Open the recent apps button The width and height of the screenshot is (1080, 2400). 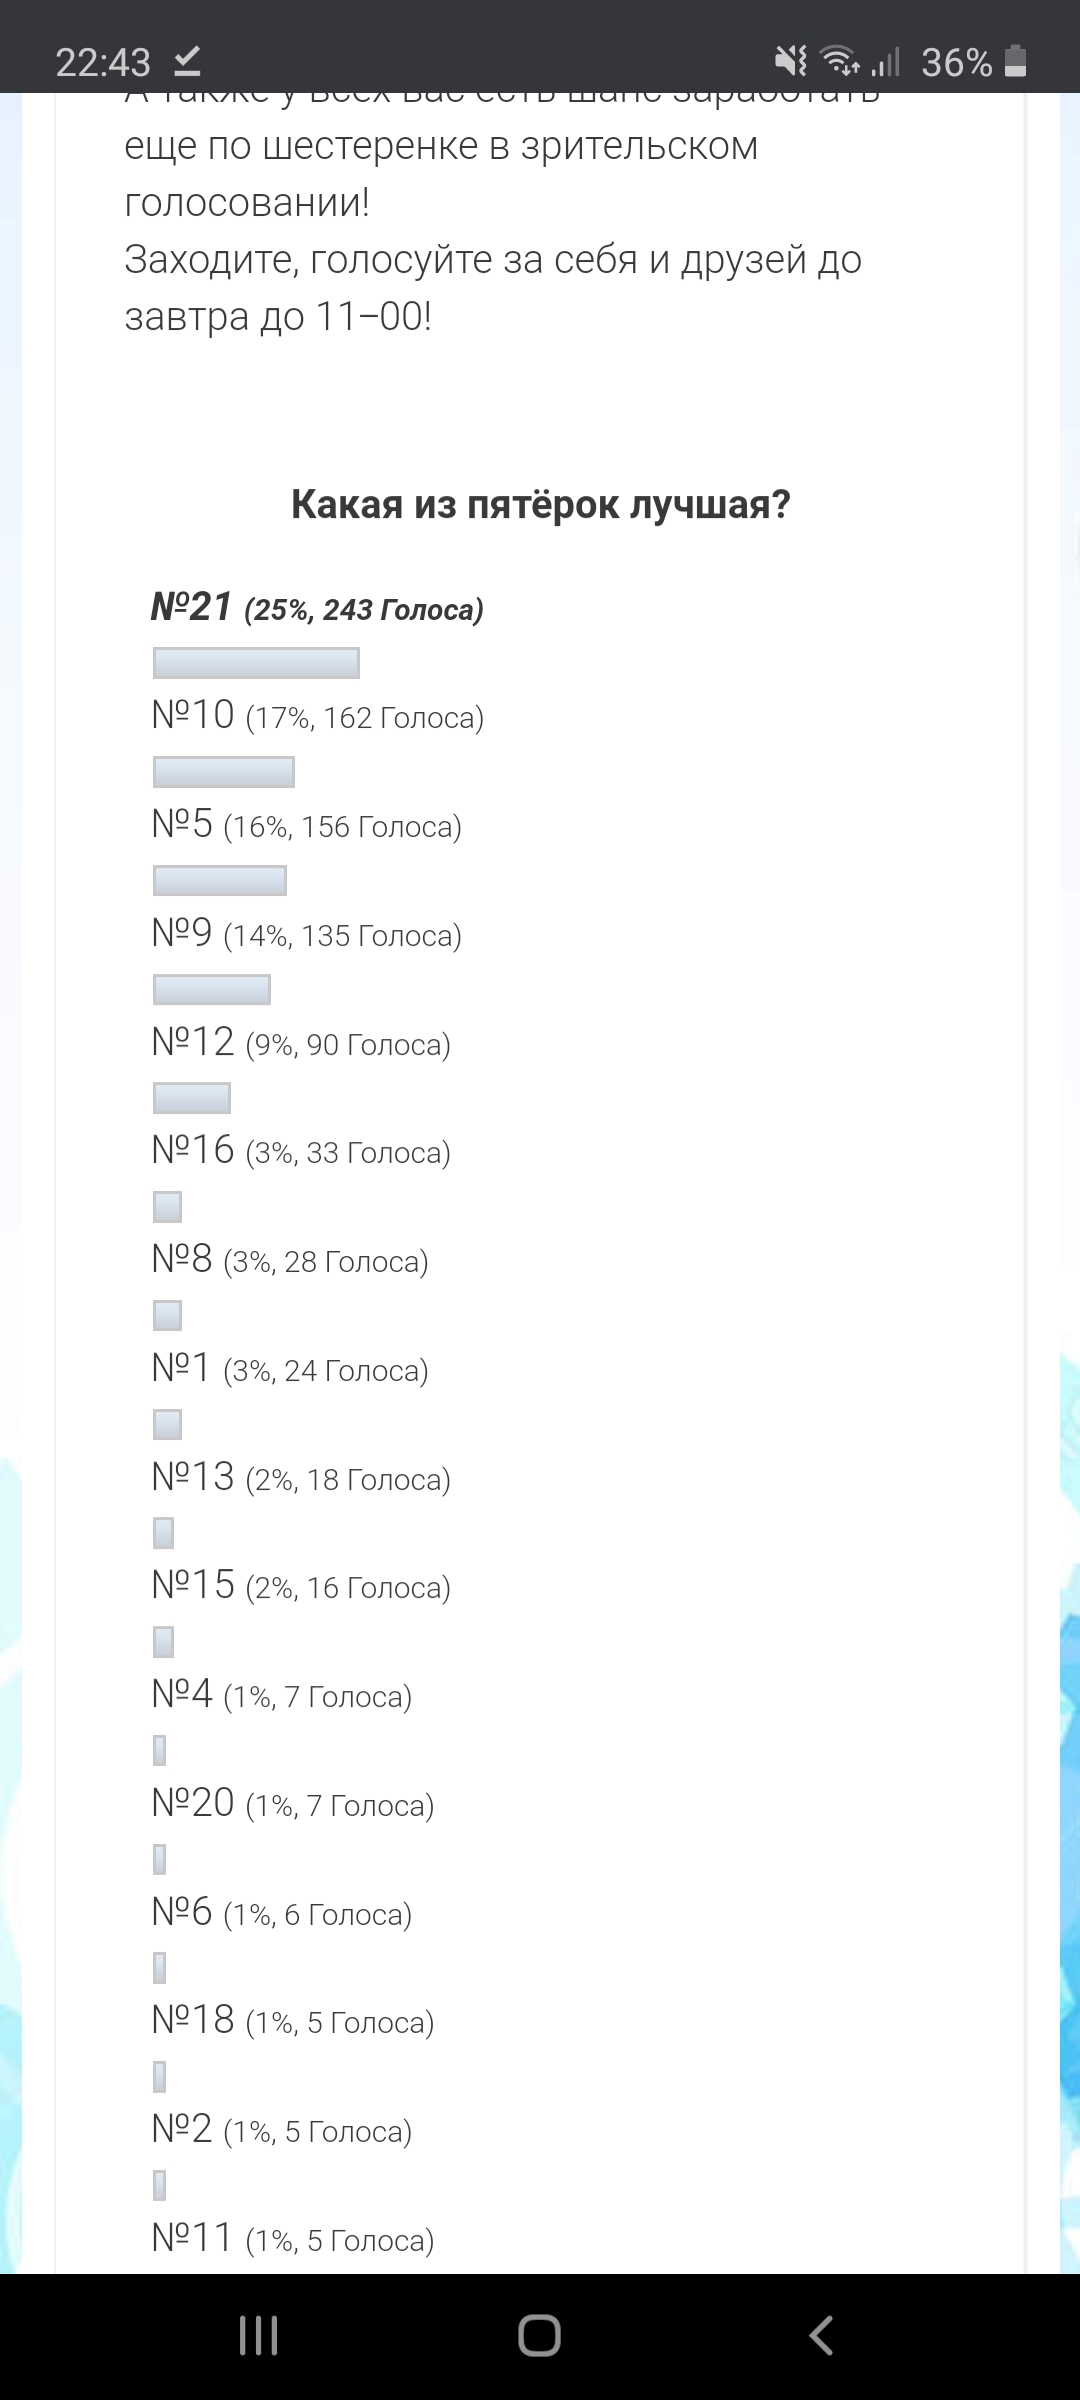(x=258, y=2336)
